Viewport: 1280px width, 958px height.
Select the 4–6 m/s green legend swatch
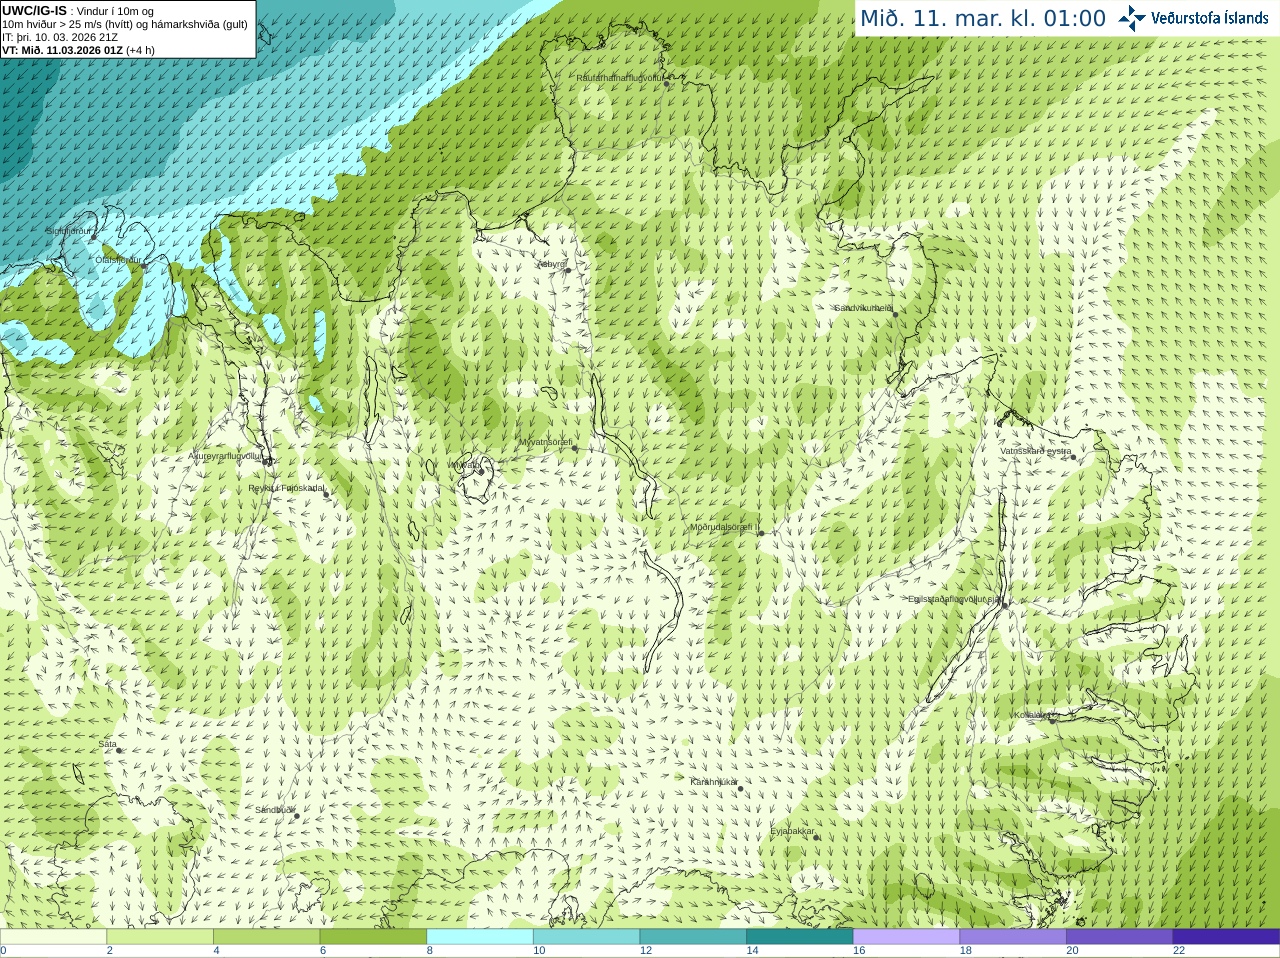point(266,937)
